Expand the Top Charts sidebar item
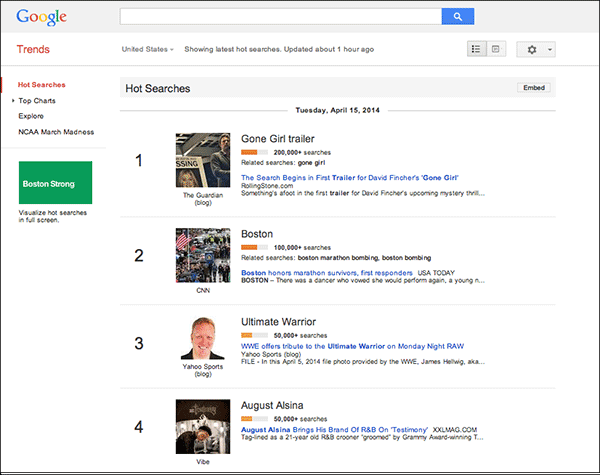 click(x=13, y=101)
